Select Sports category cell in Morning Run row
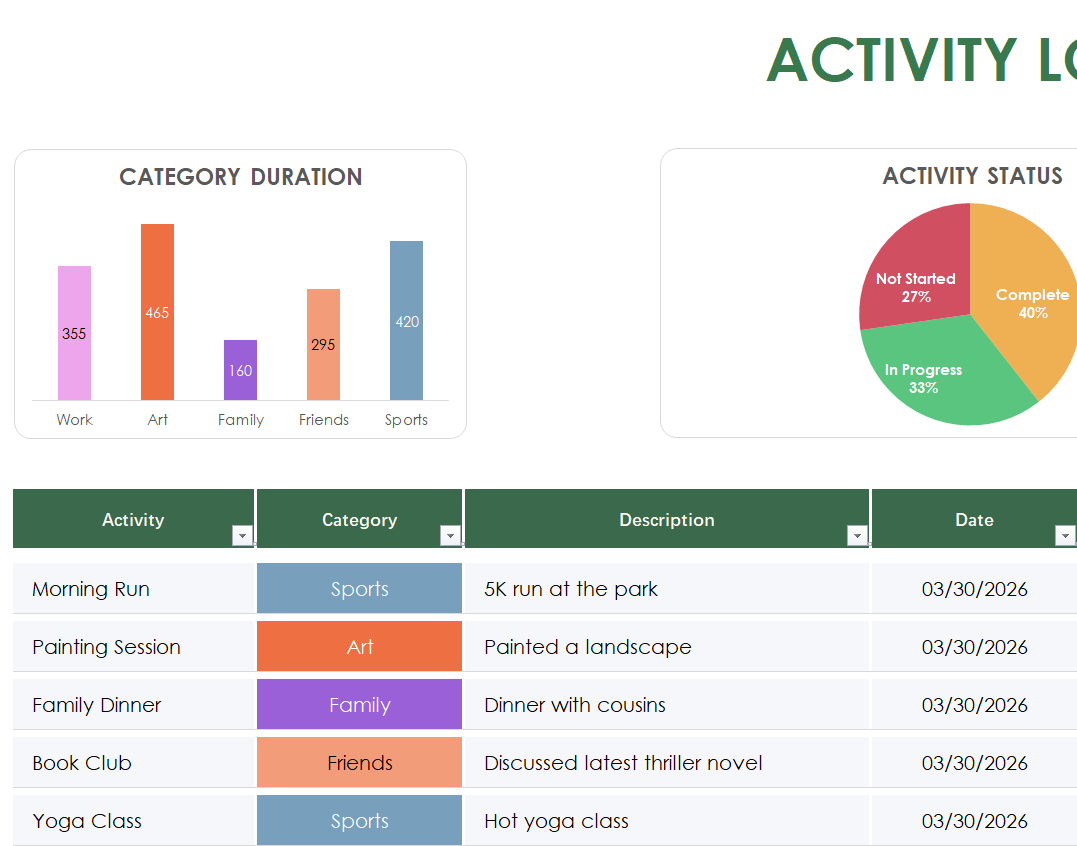 pos(359,588)
